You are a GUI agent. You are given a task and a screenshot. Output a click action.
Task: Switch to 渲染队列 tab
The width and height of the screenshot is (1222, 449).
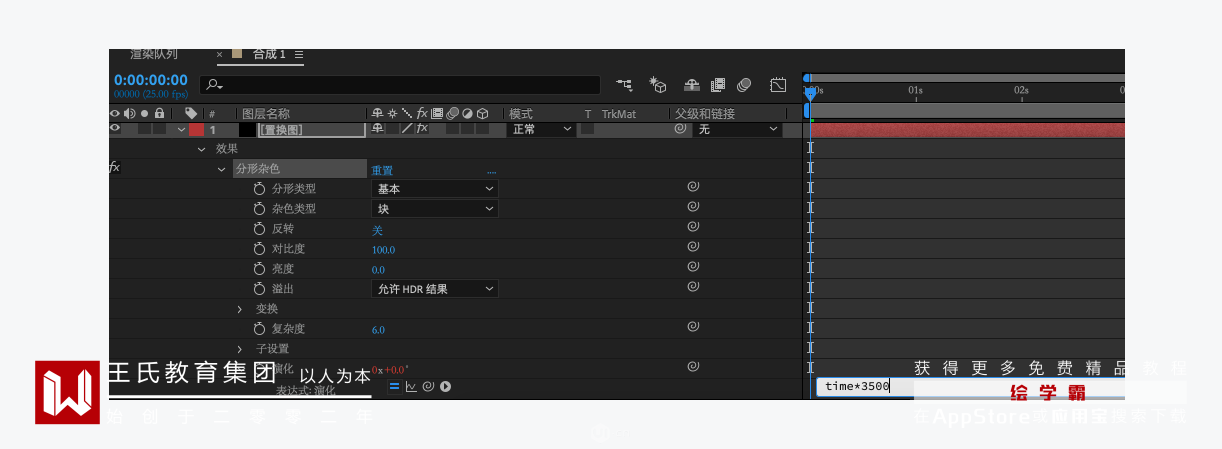154,55
